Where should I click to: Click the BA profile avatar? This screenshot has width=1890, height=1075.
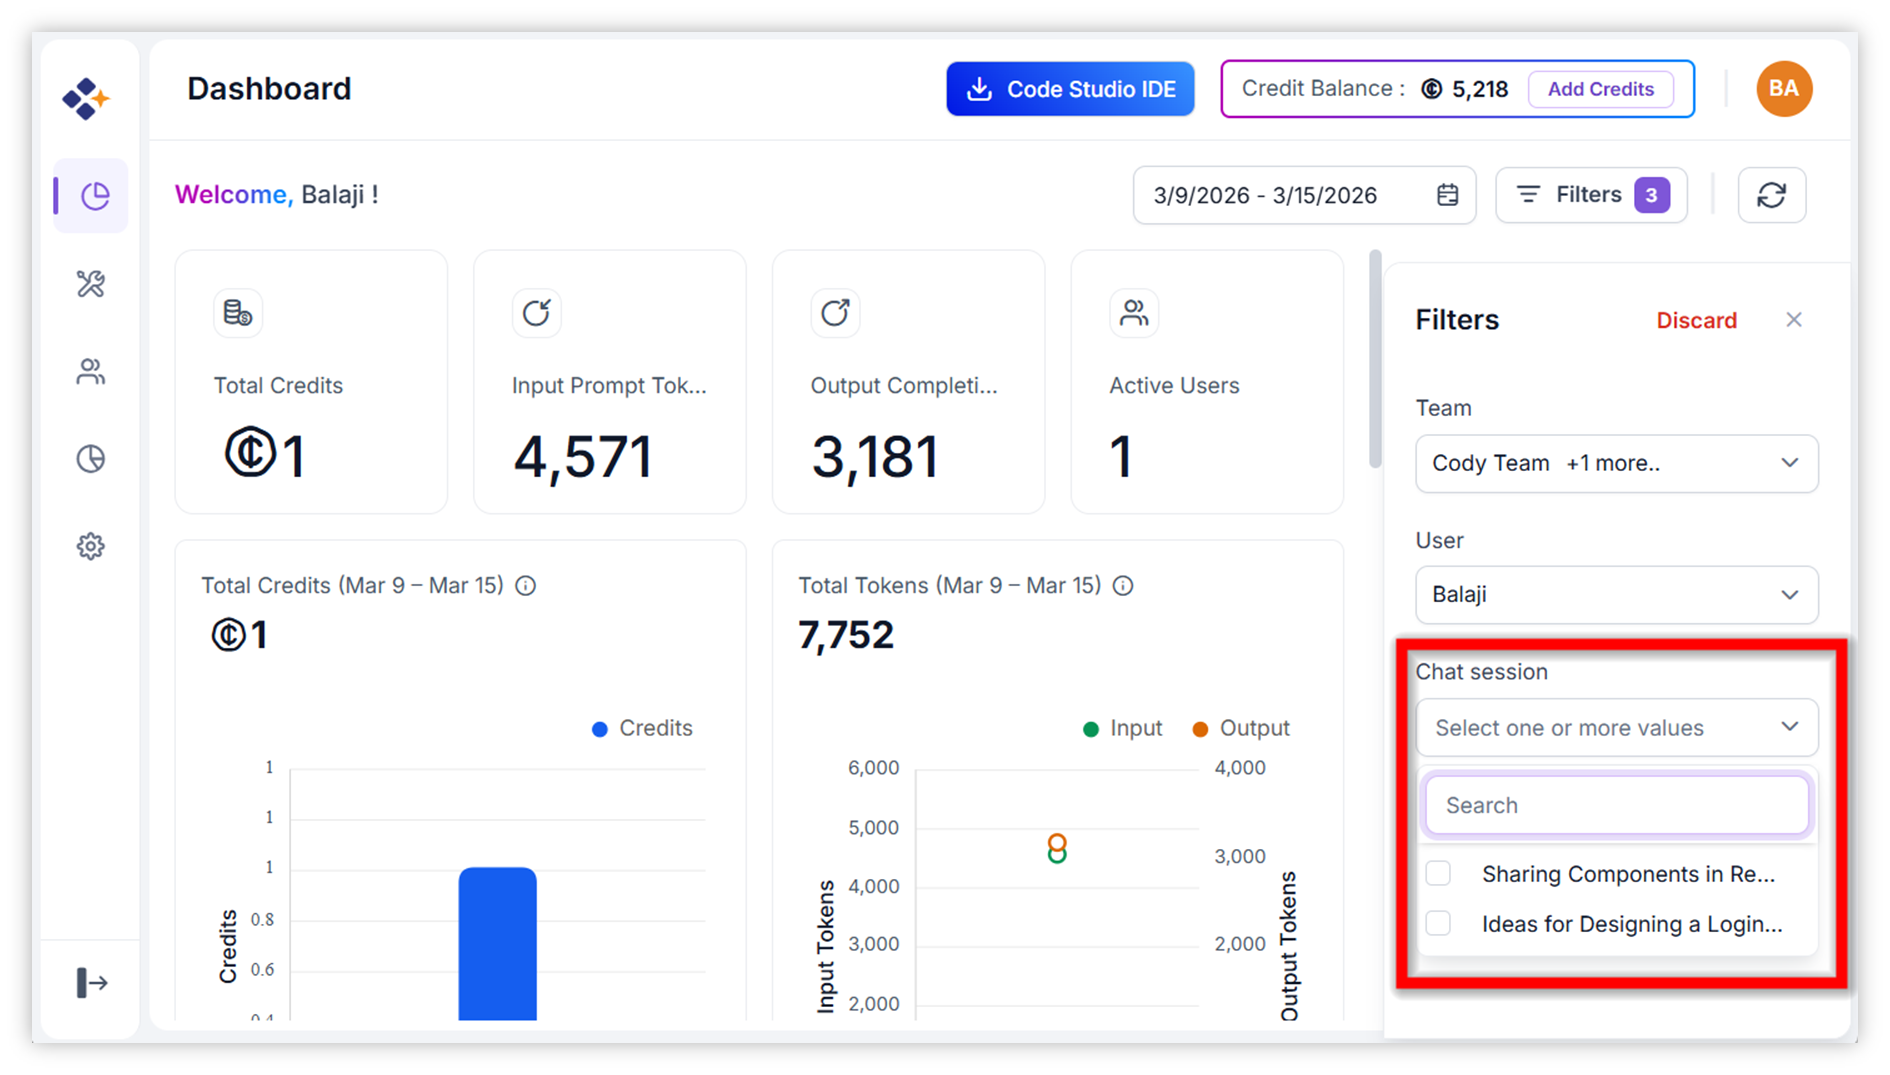(x=1784, y=88)
